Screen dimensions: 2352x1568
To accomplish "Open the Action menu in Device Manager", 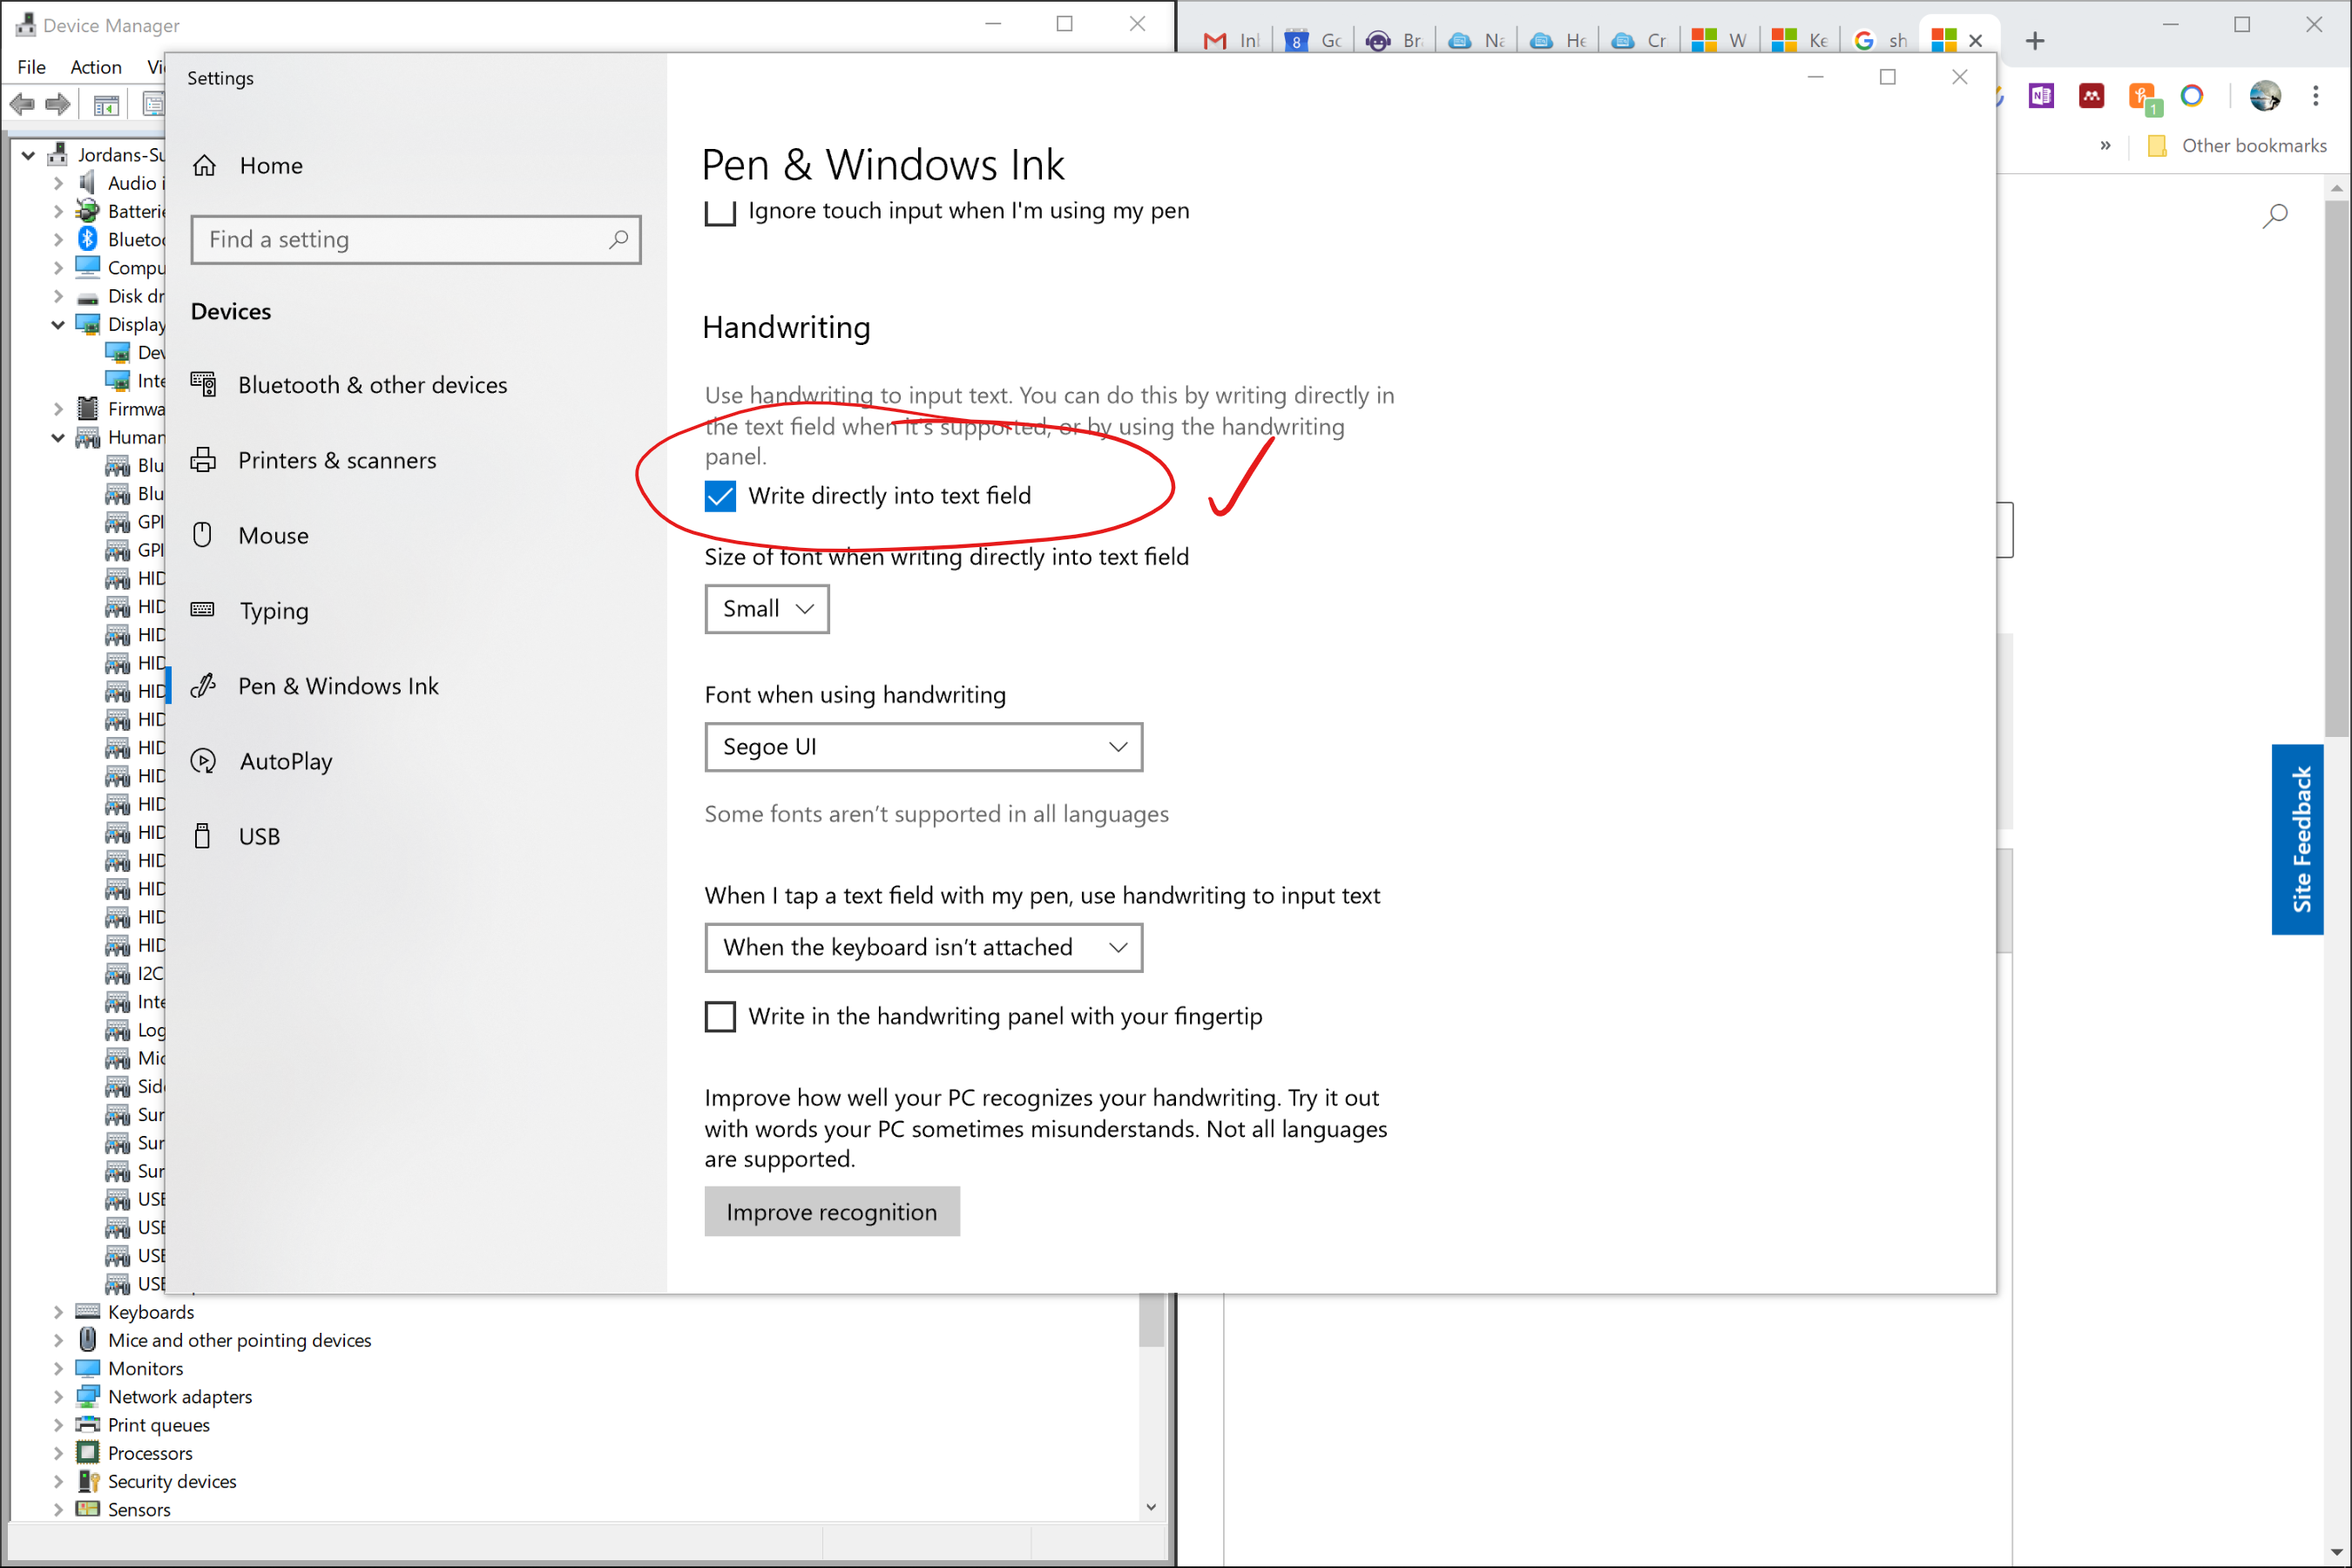I will point(96,67).
